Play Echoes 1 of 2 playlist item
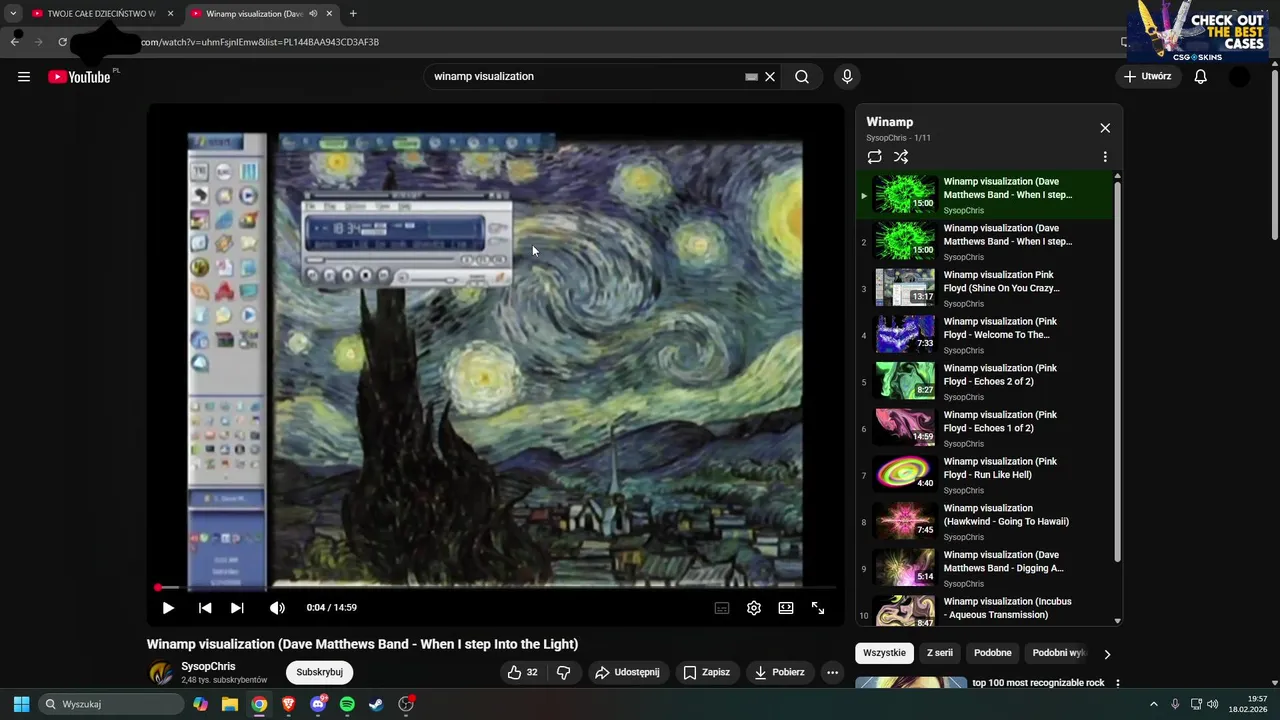The image size is (1280, 720). point(985,429)
